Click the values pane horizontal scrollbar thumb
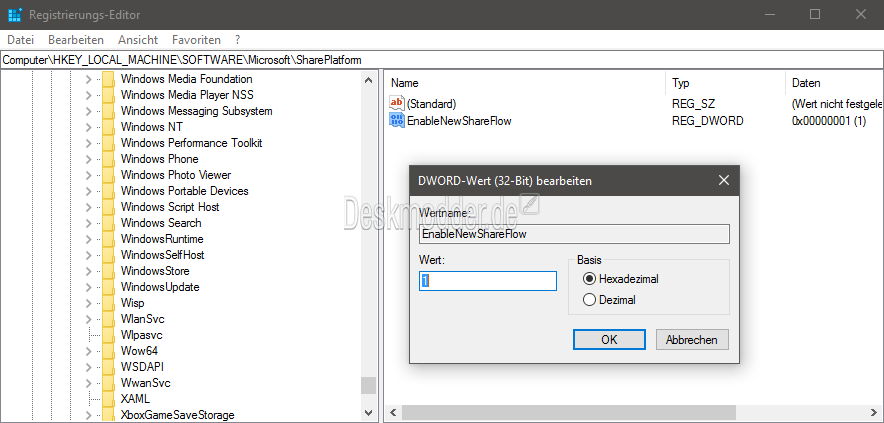Viewport: 884px width, 423px height. 569,412
